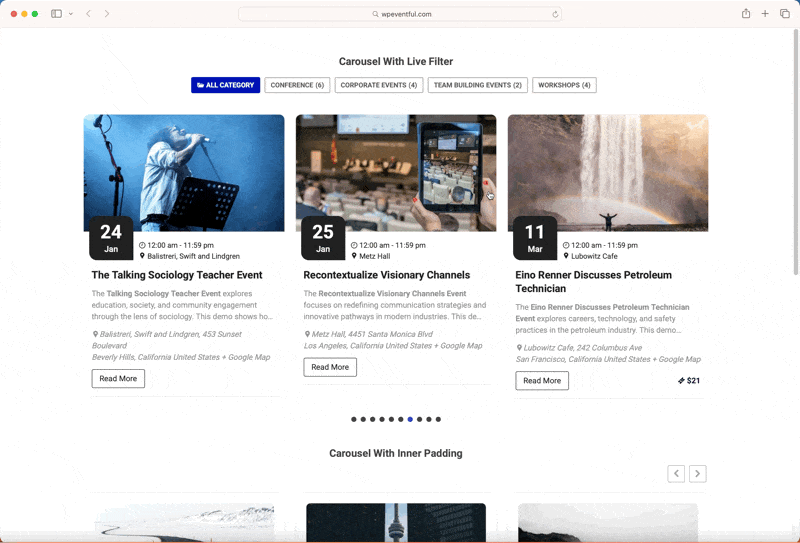Jump to the first carousel dot
This screenshot has width=800, height=543.
354,419
